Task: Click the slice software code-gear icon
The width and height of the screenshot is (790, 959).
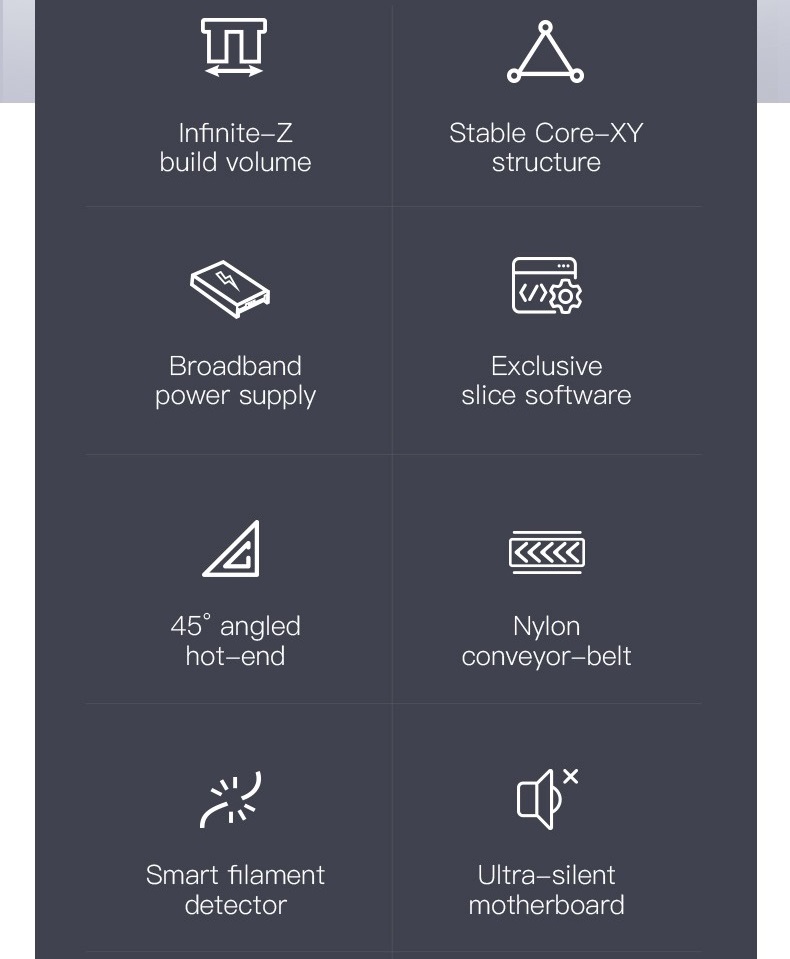Action: coord(547,286)
